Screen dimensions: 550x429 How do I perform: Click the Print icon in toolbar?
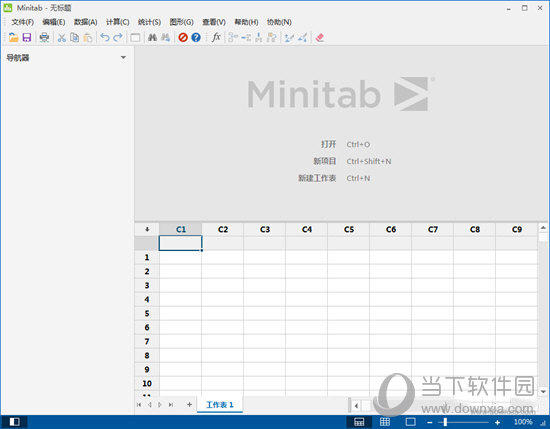pos(44,37)
